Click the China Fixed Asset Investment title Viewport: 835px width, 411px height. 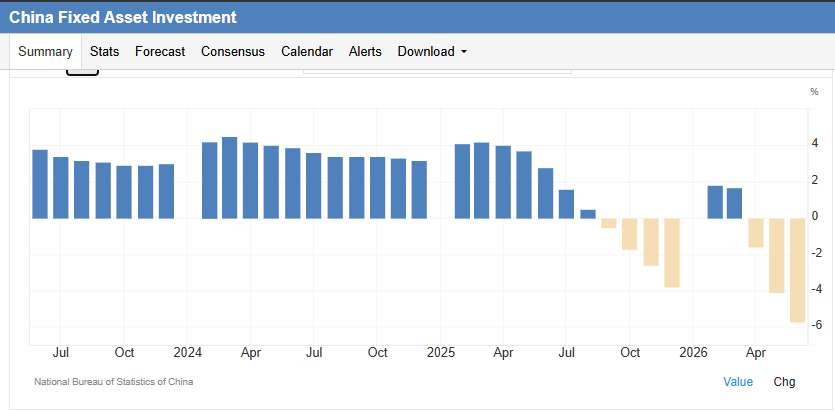point(122,17)
